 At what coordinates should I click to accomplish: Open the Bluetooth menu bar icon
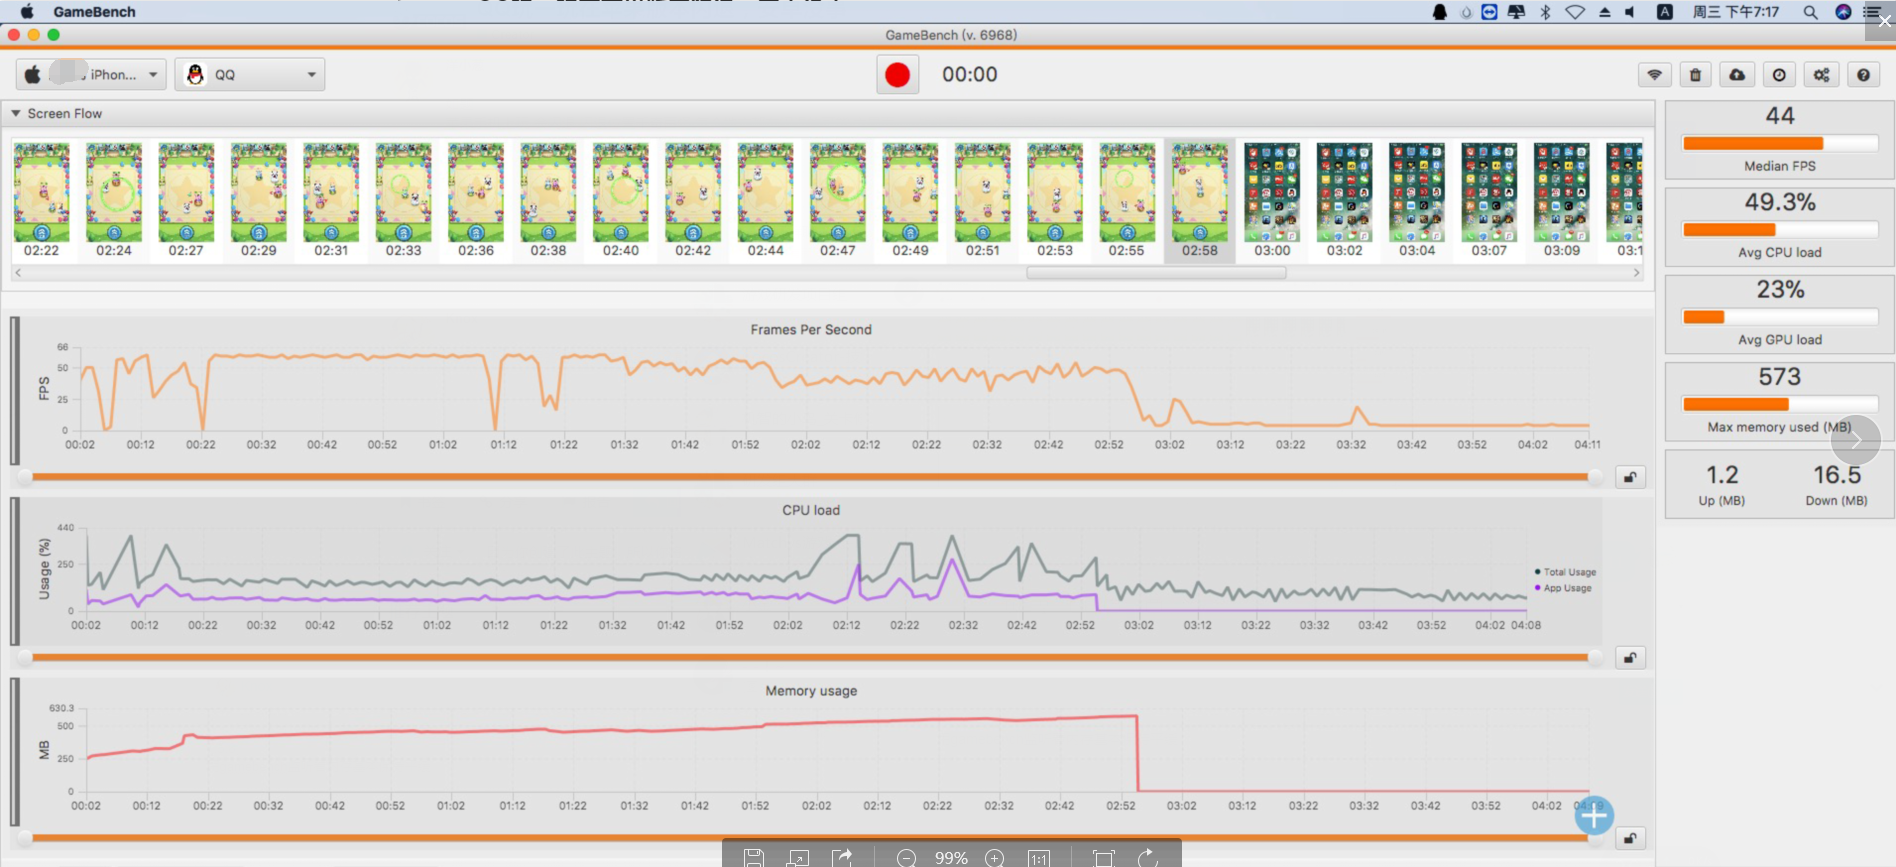(x=1545, y=12)
